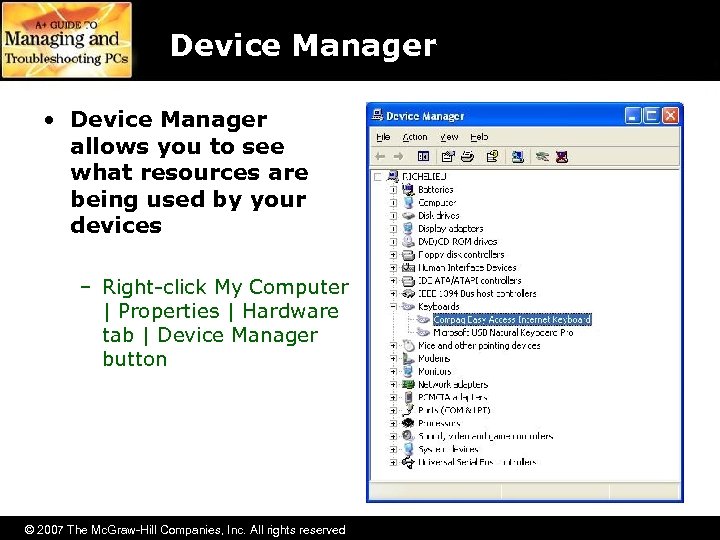Image resolution: width=720 pixels, height=540 pixels.
Task: Select the DVD/CD-ROM drives label
Action: 457,241
